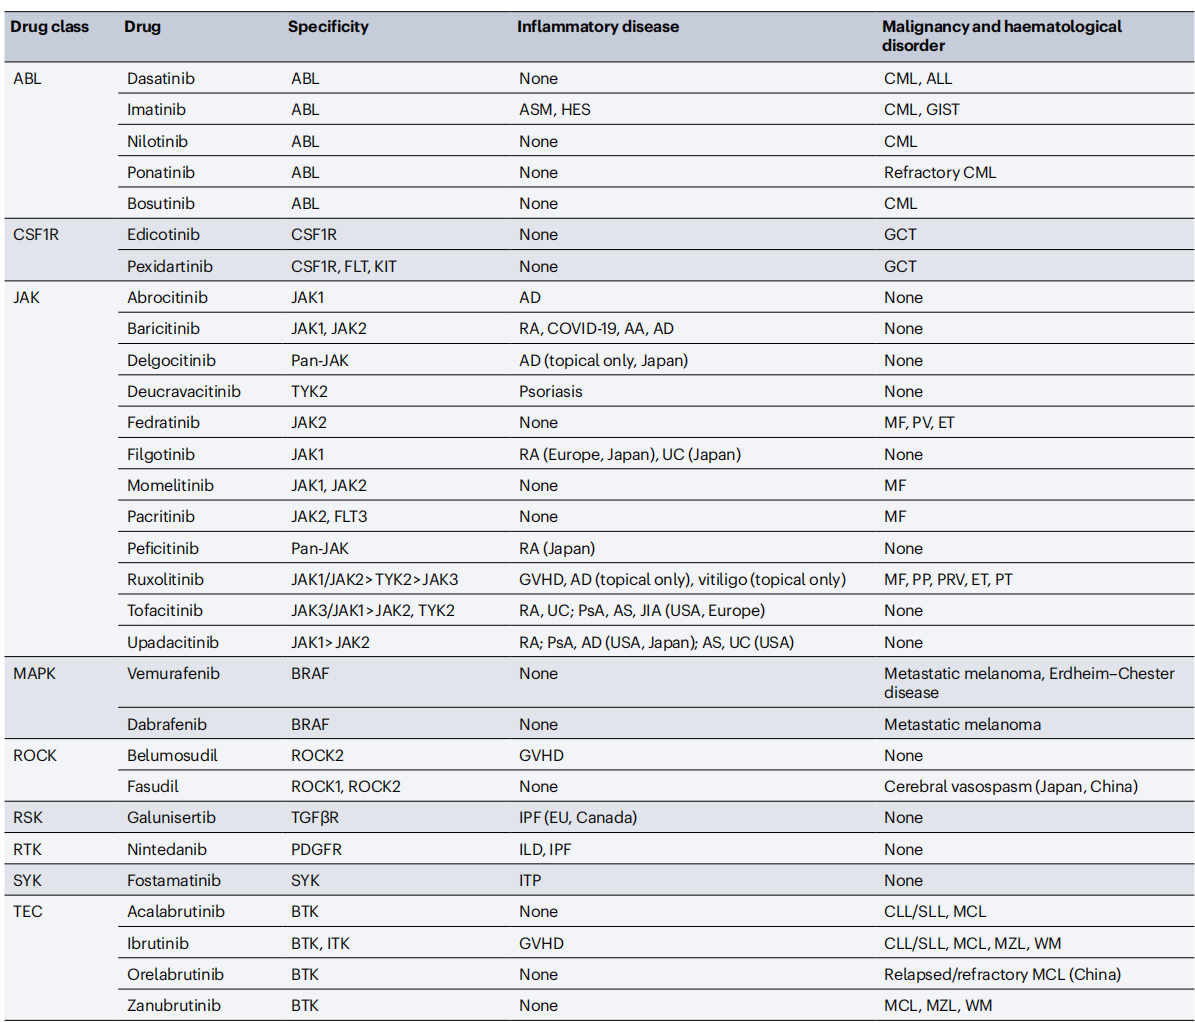Image resolution: width=1195 pixels, height=1023 pixels.
Task: Click the MAPK drug class label
Action: click(x=34, y=674)
